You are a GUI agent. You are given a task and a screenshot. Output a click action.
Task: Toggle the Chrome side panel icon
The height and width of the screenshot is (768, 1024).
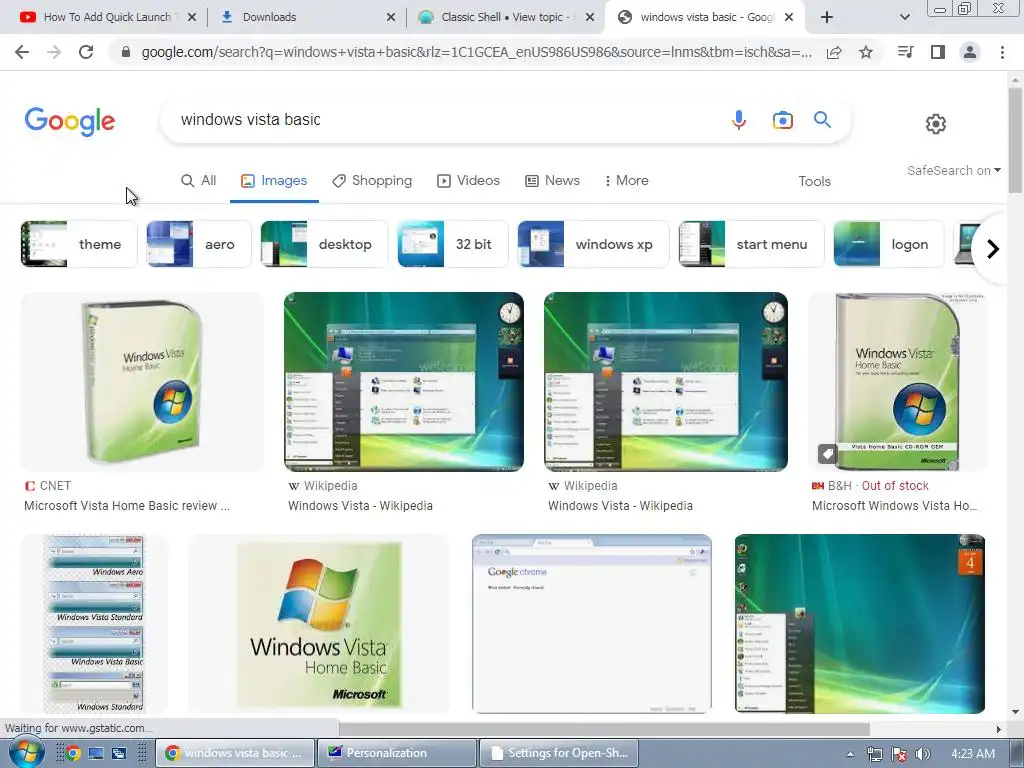point(938,52)
